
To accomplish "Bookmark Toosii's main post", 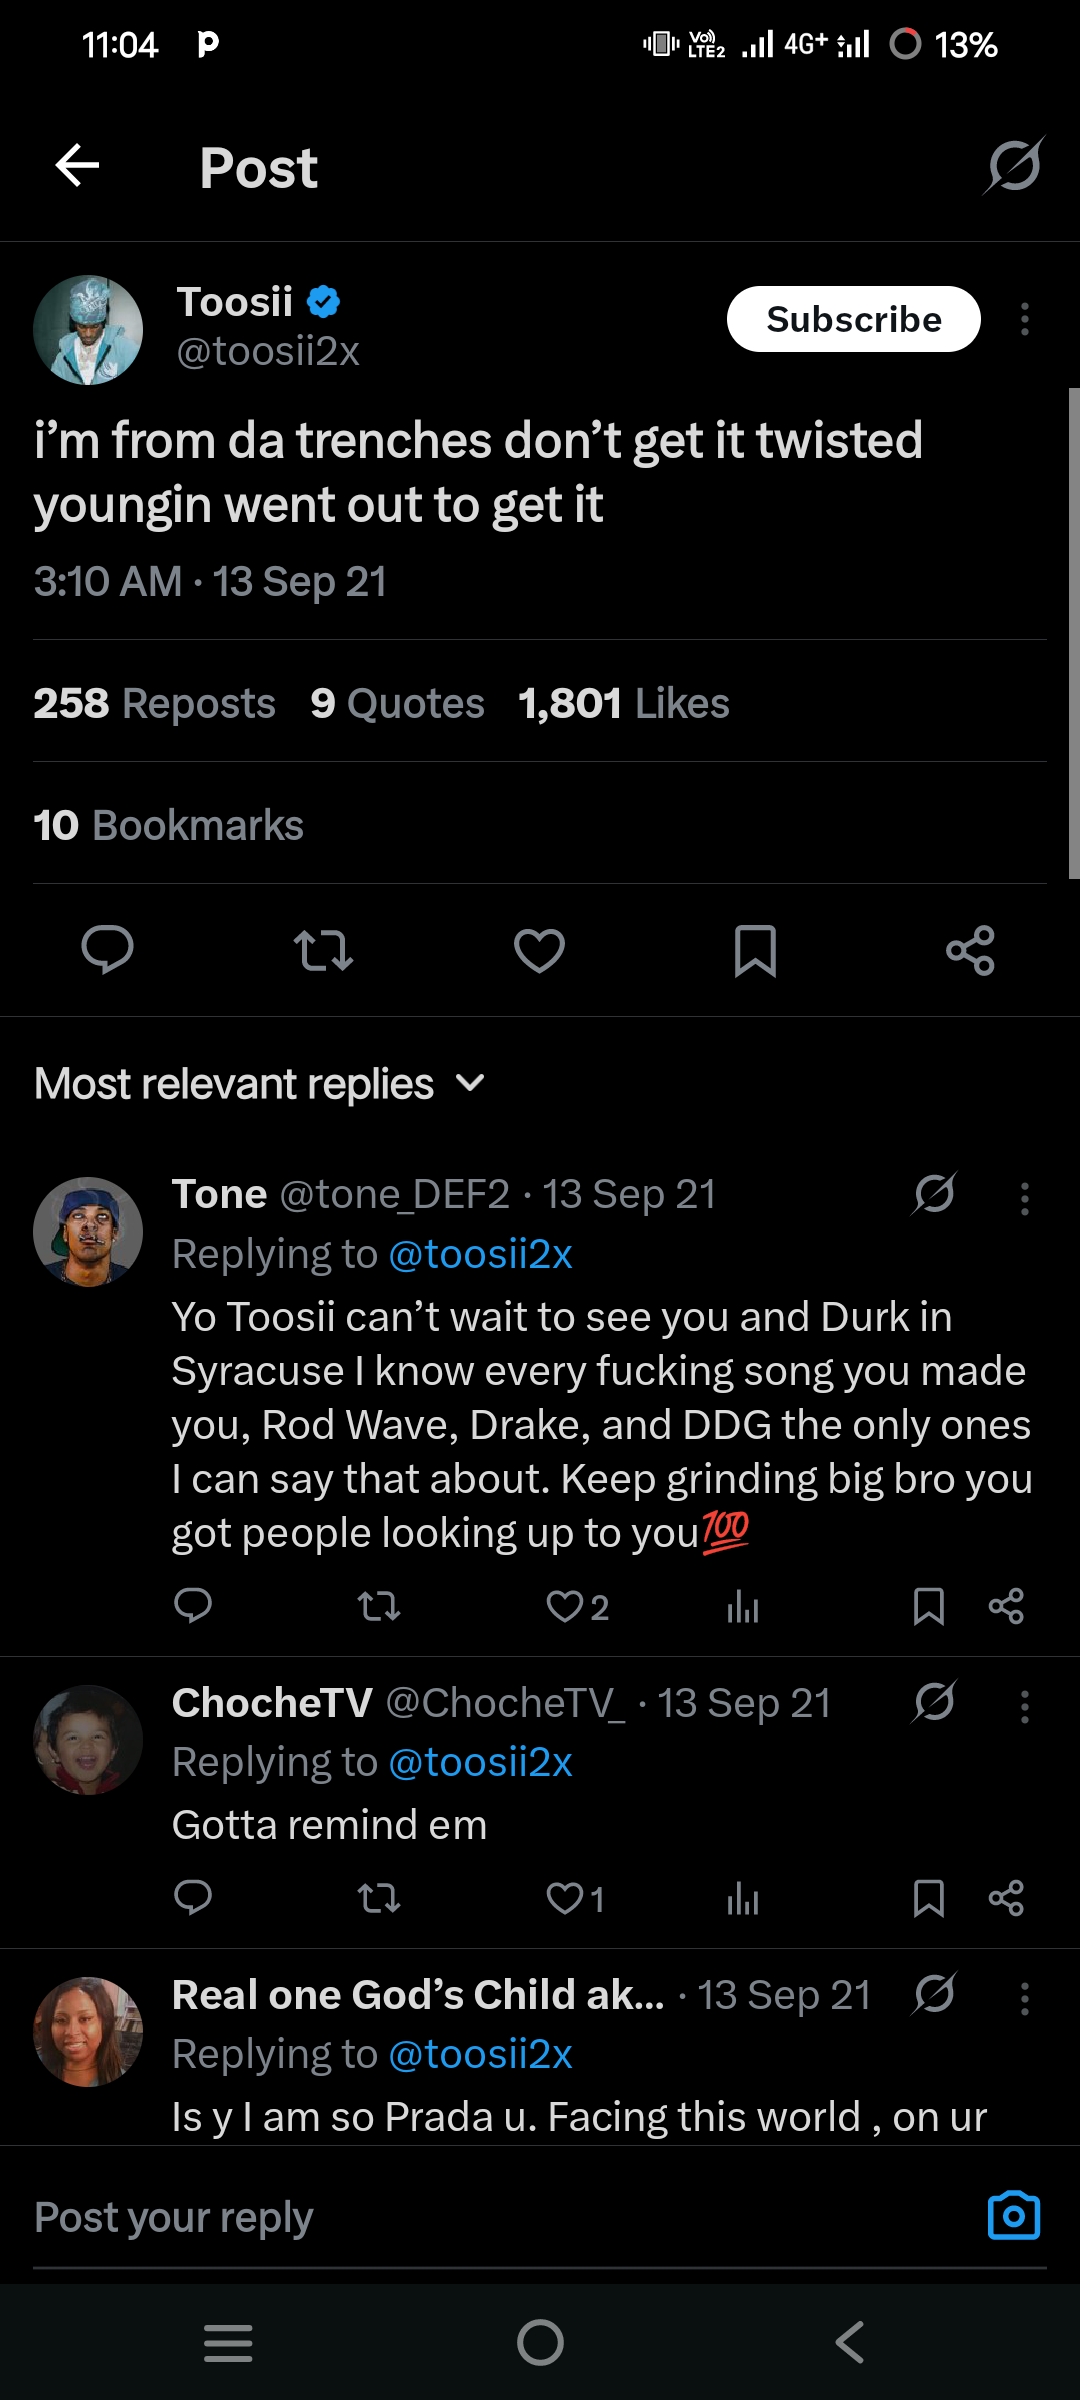I will pyautogui.click(x=755, y=950).
